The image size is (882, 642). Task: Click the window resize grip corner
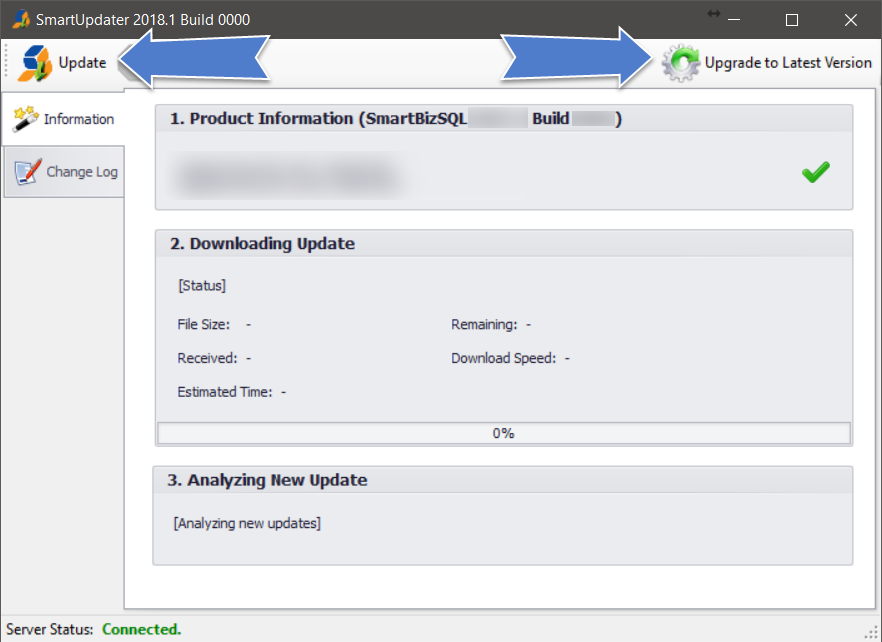pyautogui.click(x=871, y=632)
